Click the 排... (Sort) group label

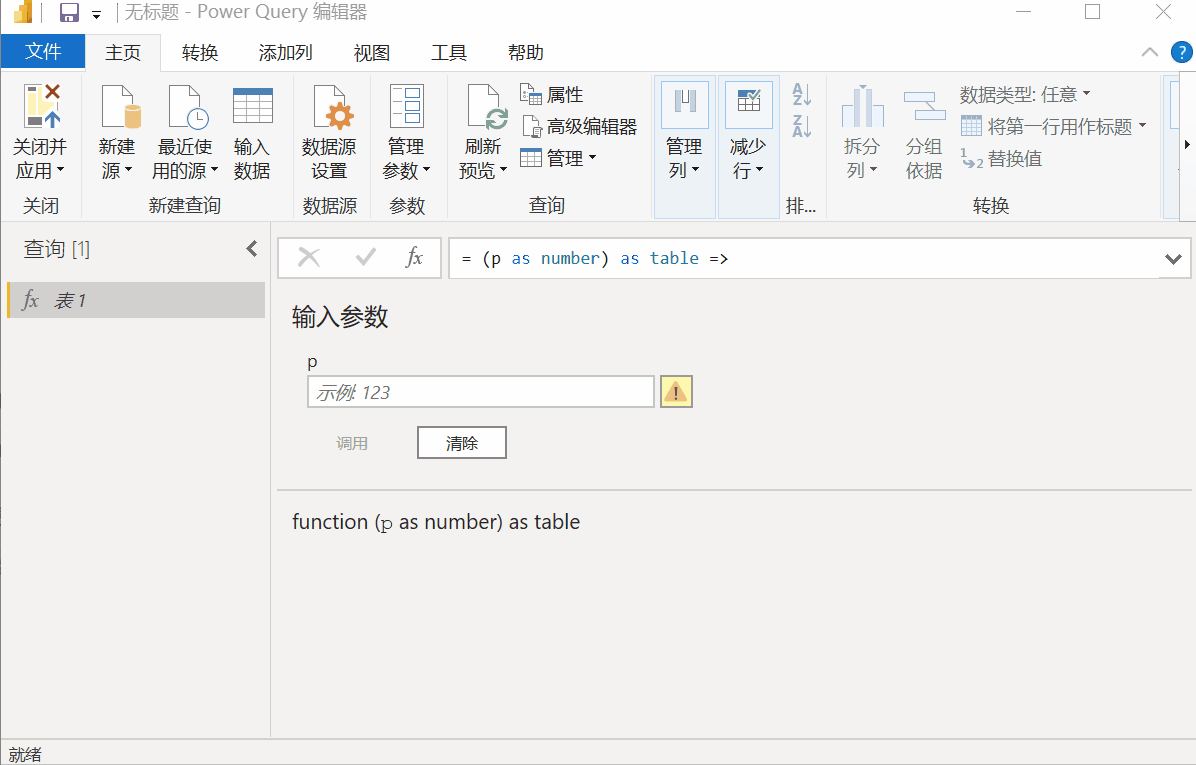(x=801, y=205)
